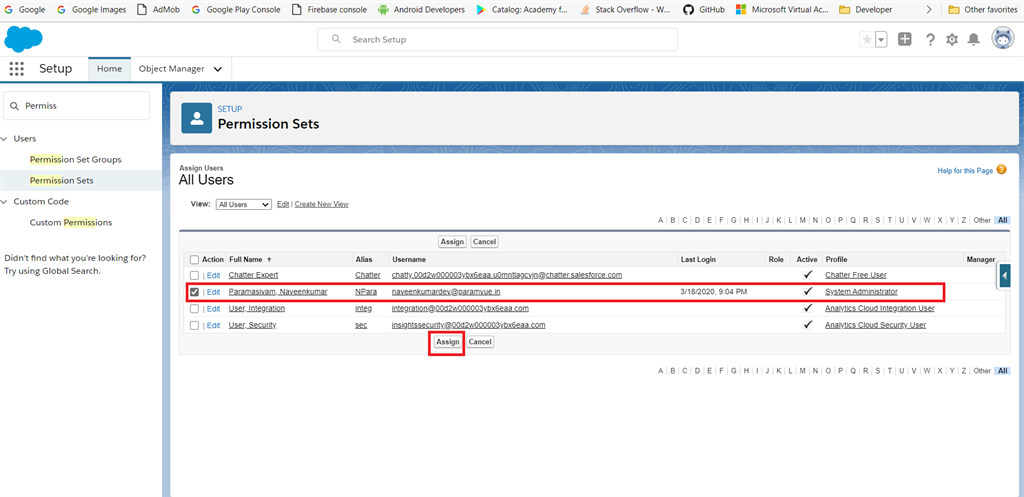This screenshot has height=497, width=1024.
Task: Click the bottom Assign button
Action: click(448, 342)
